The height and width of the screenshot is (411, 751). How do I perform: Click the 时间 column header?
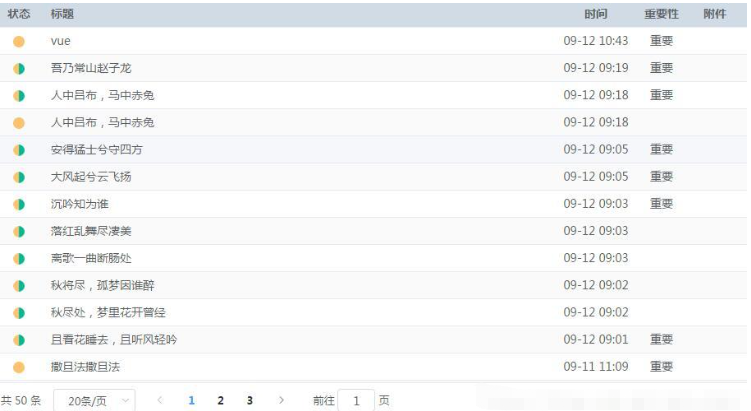[x=596, y=14]
